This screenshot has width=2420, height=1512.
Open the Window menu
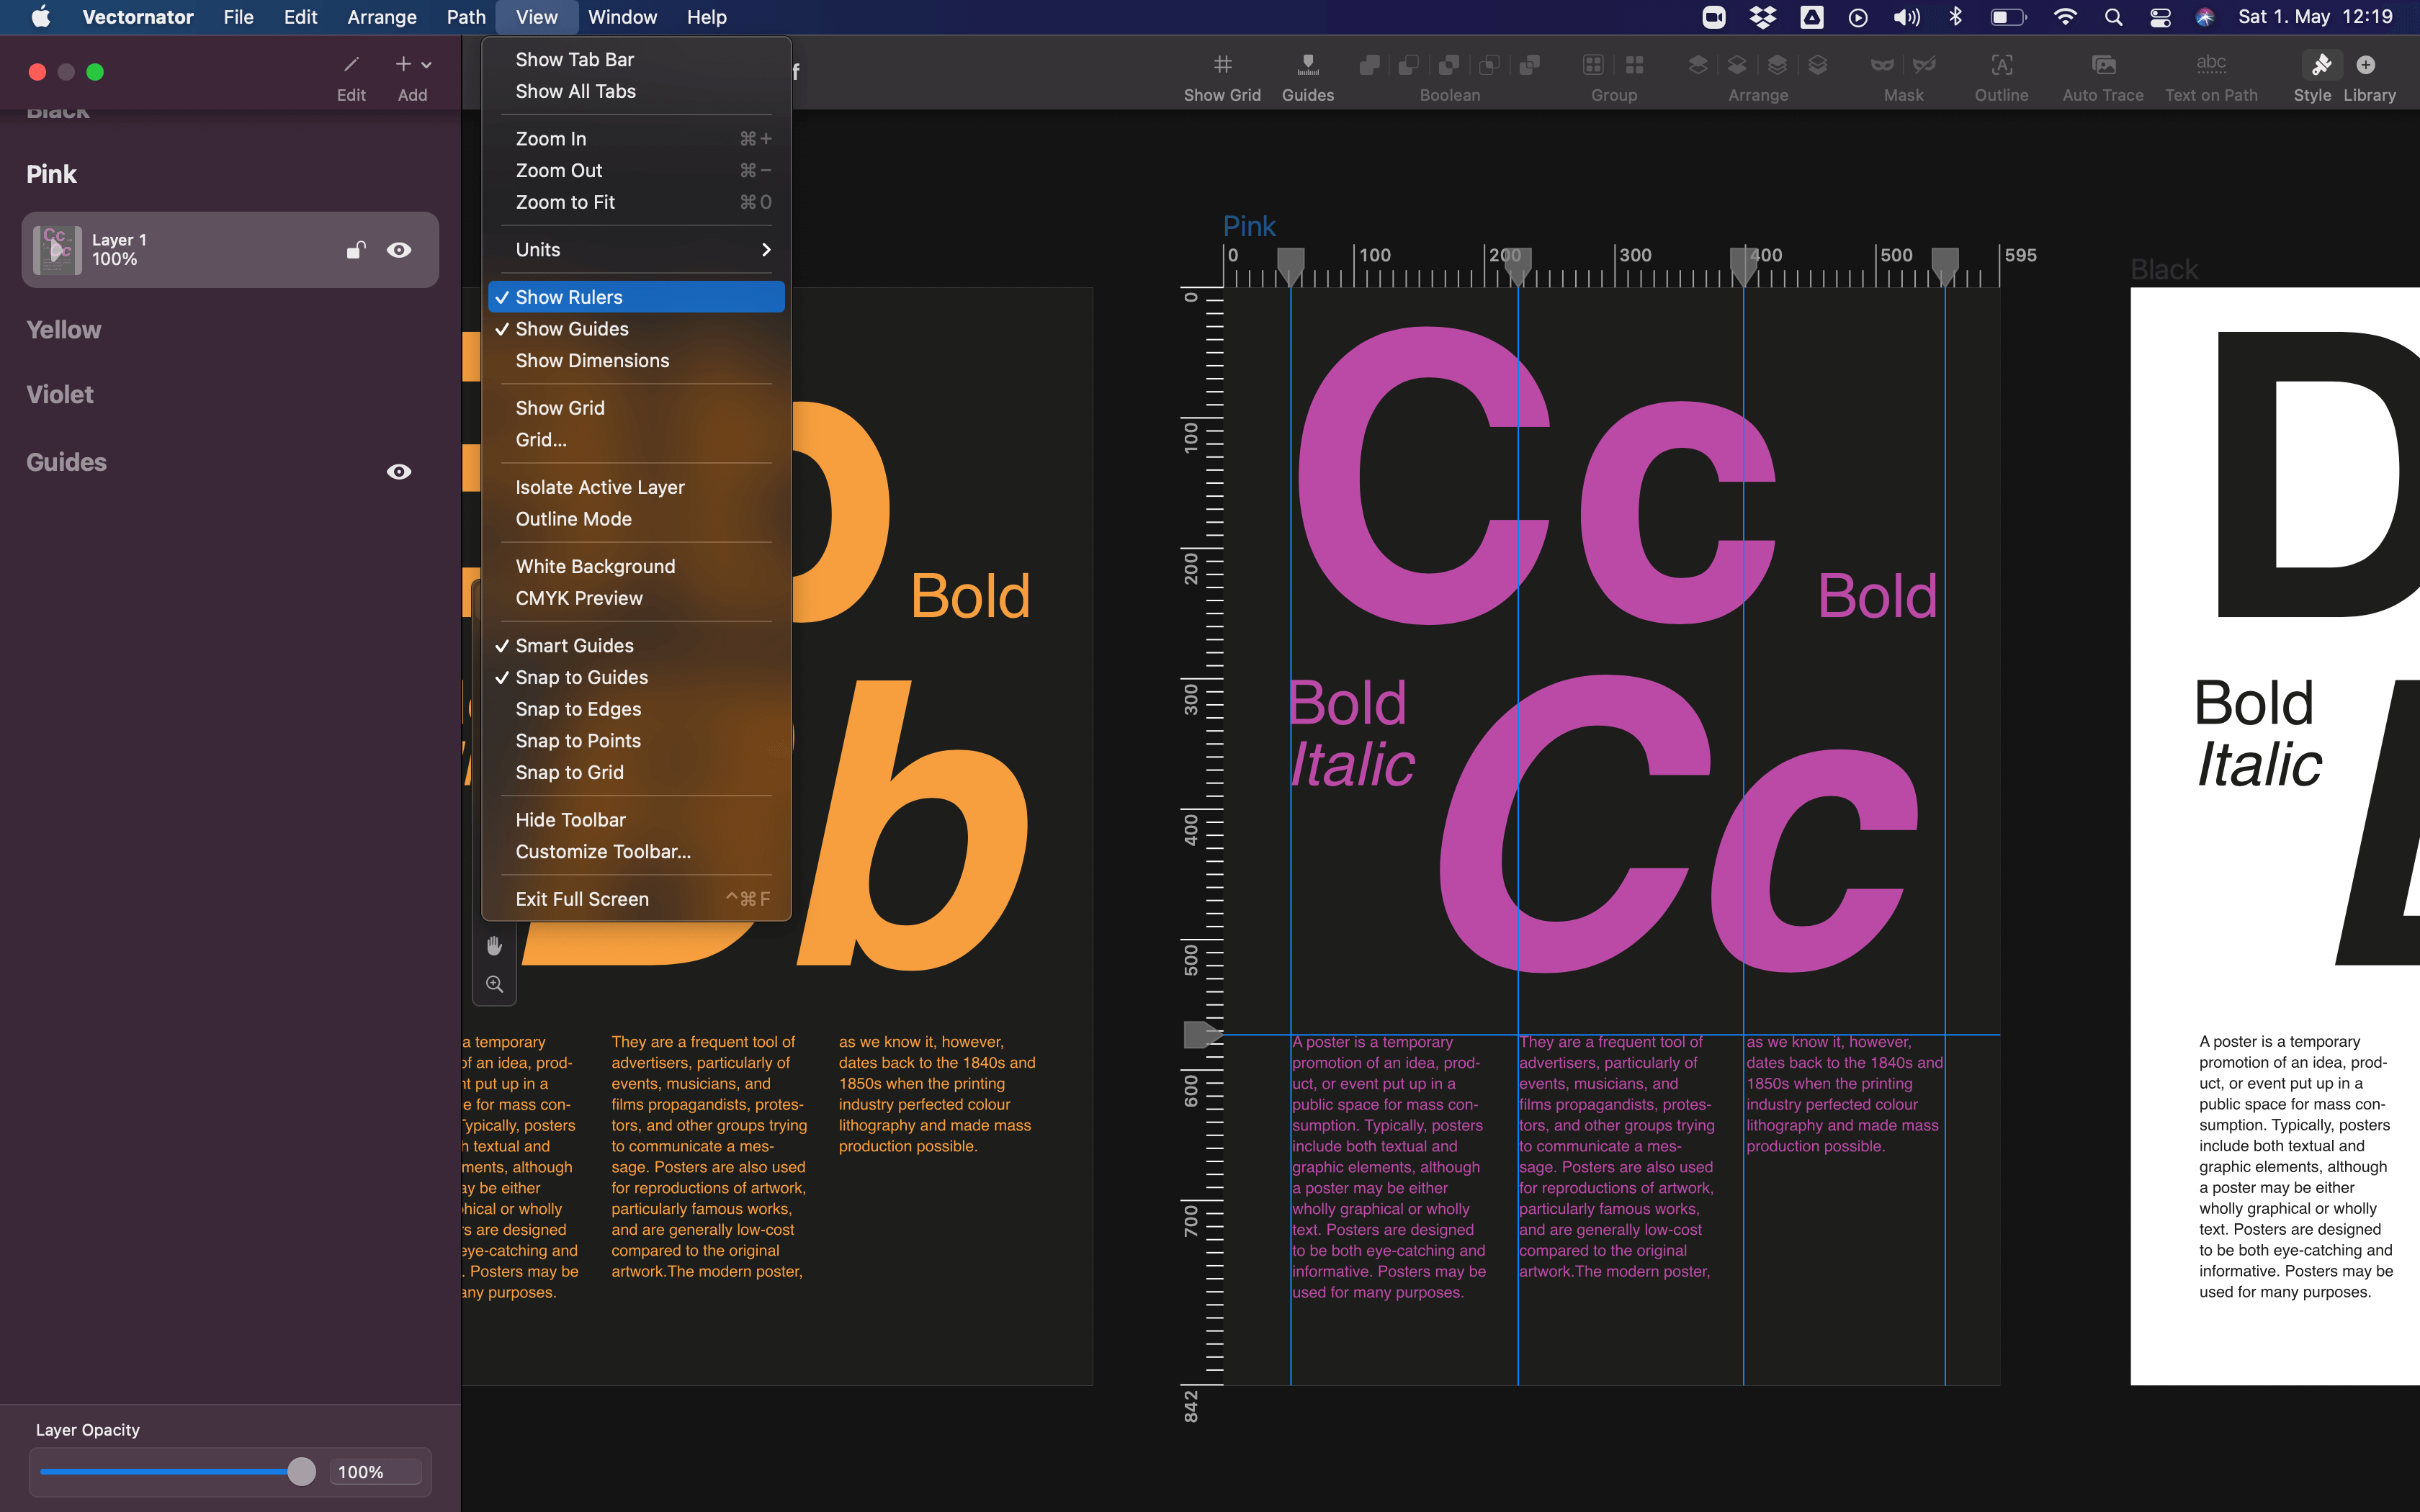point(622,17)
